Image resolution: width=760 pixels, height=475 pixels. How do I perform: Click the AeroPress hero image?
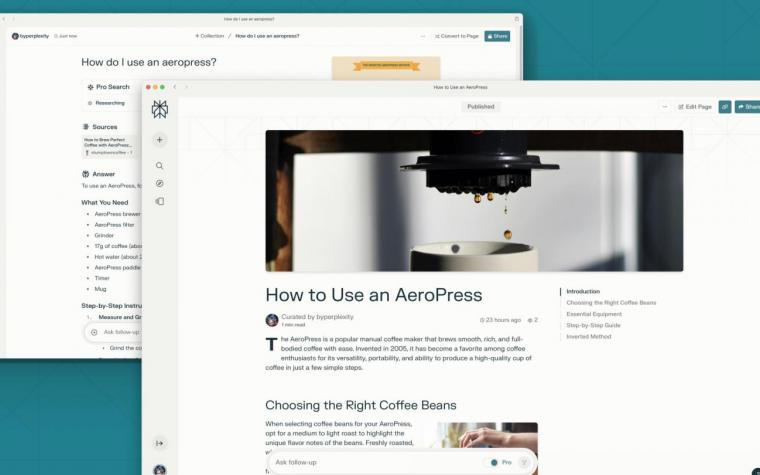click(474, 201)
